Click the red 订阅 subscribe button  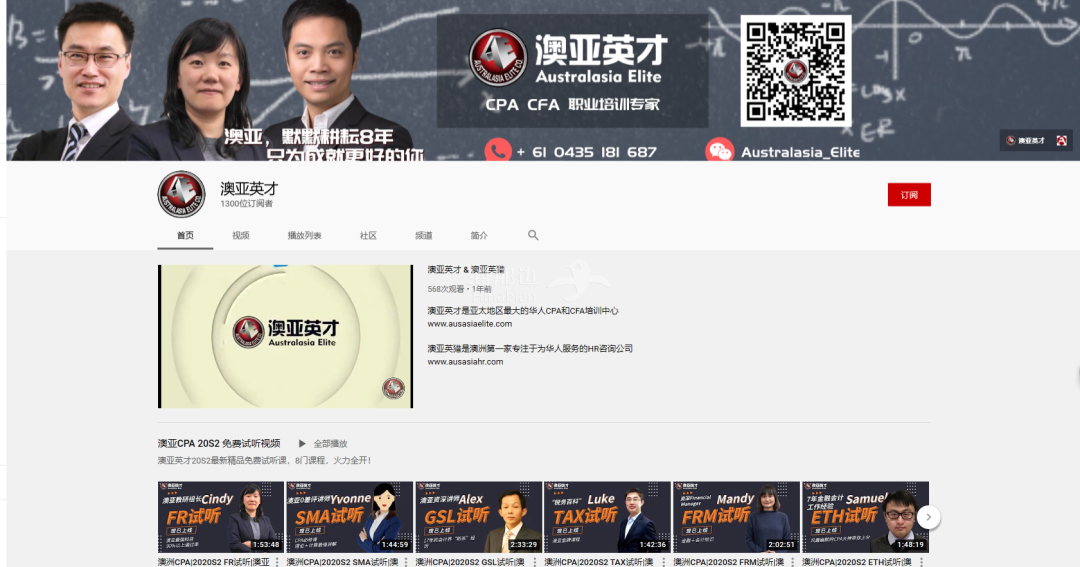point(909,195)
